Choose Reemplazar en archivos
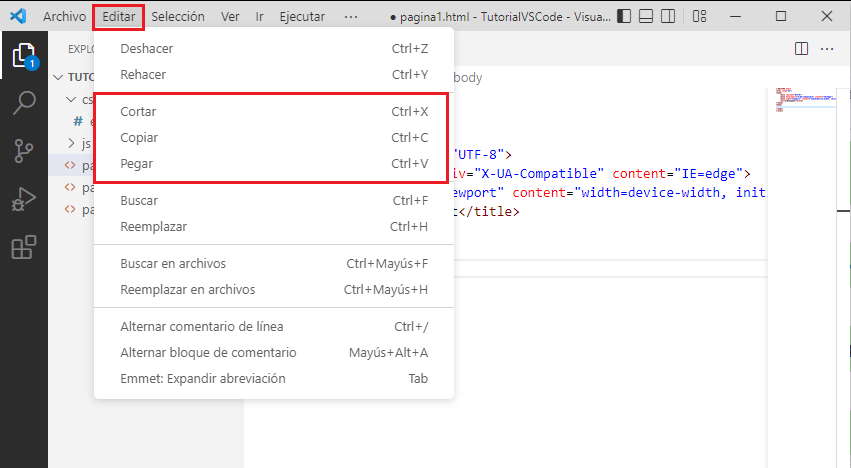851x468 pixels. tap(274, 289)
